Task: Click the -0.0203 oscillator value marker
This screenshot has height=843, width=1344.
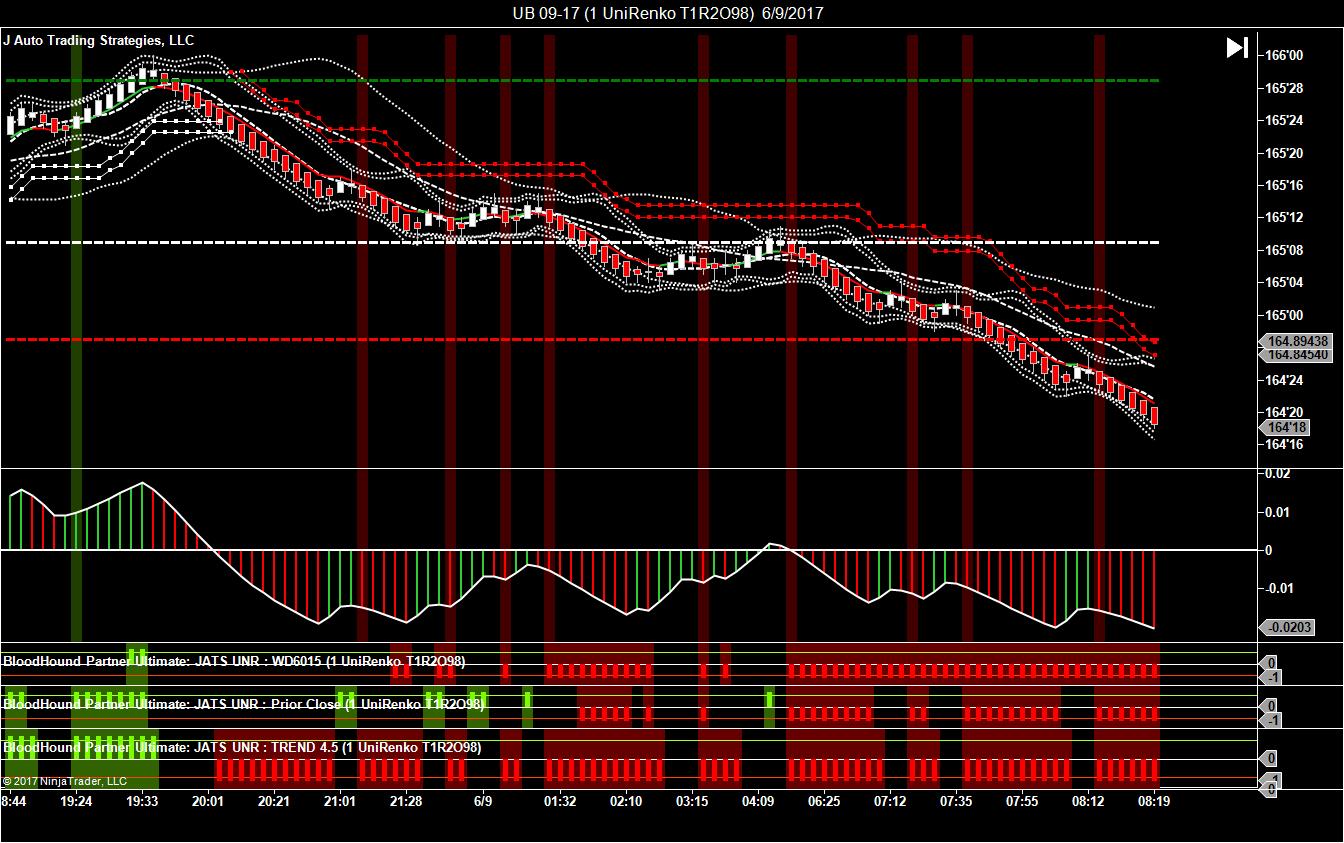Action: [x=1287, y=628]
